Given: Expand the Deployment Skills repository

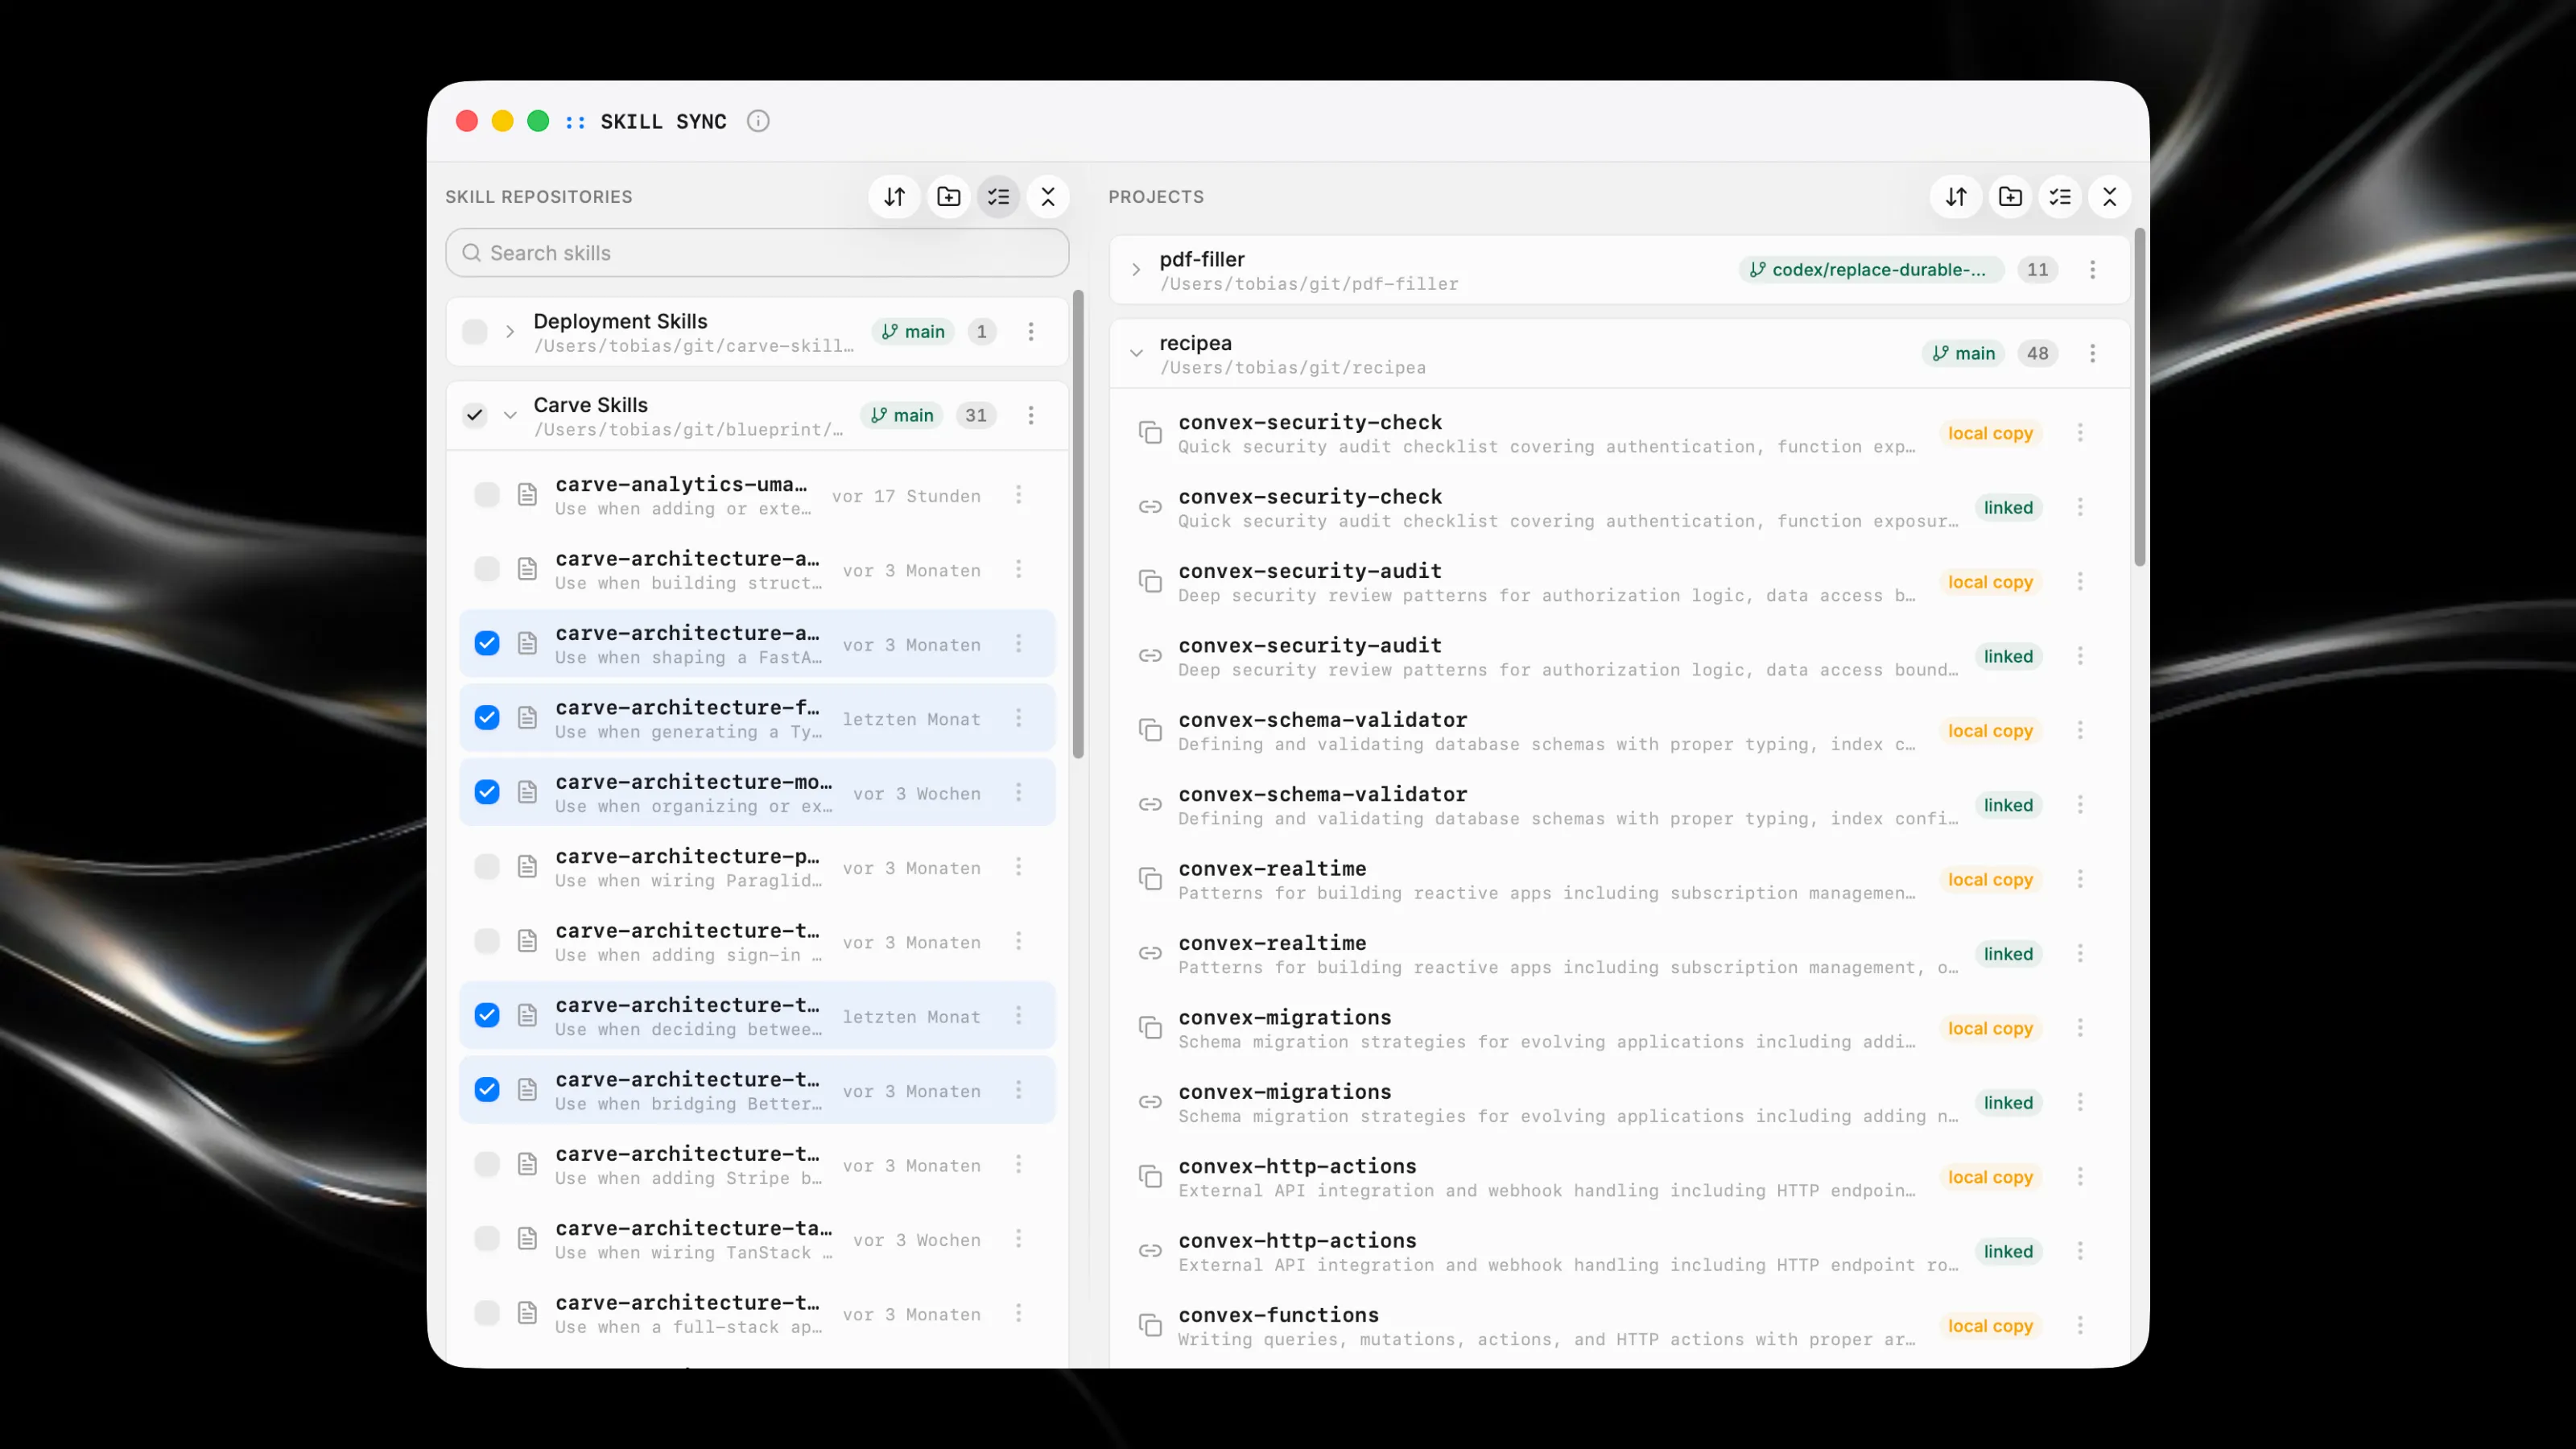Looking at the screenshot, I should pyautogui.click(x=510, y=331).
